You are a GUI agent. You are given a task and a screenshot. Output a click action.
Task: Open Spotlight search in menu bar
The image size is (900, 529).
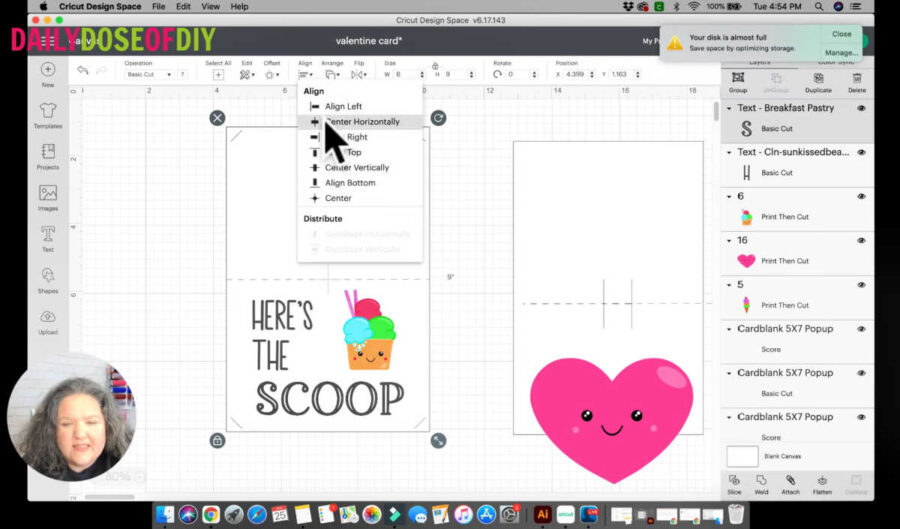tap(819, 7)
